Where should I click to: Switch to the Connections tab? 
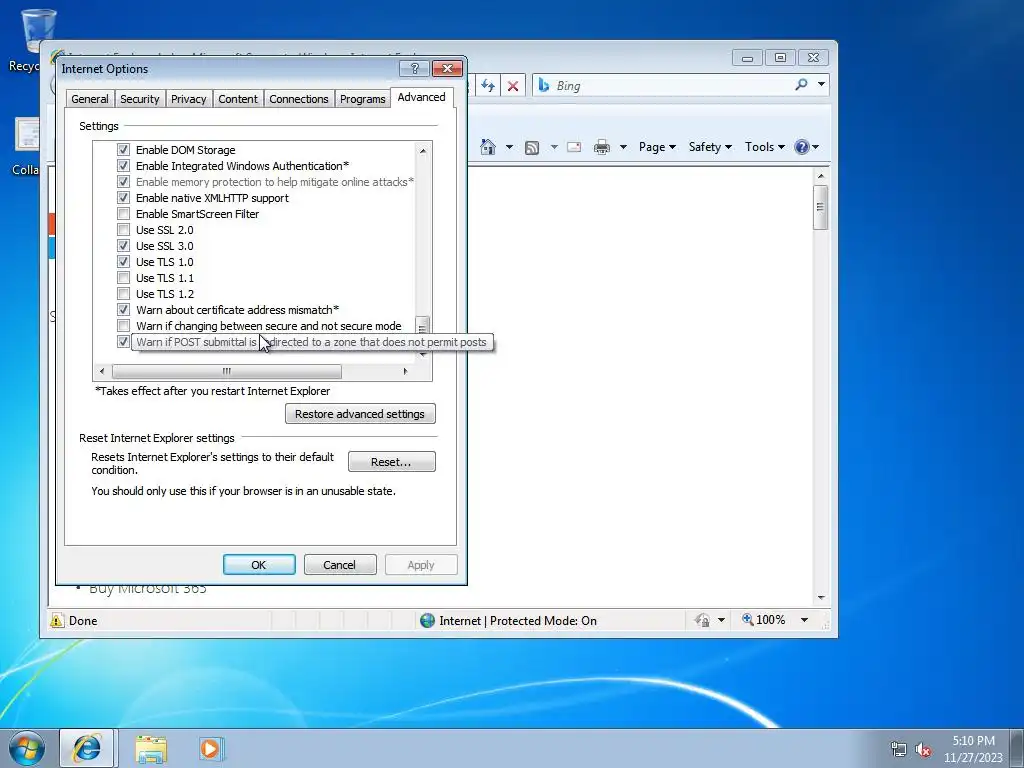pyautogui.click(x=298, y=99)
